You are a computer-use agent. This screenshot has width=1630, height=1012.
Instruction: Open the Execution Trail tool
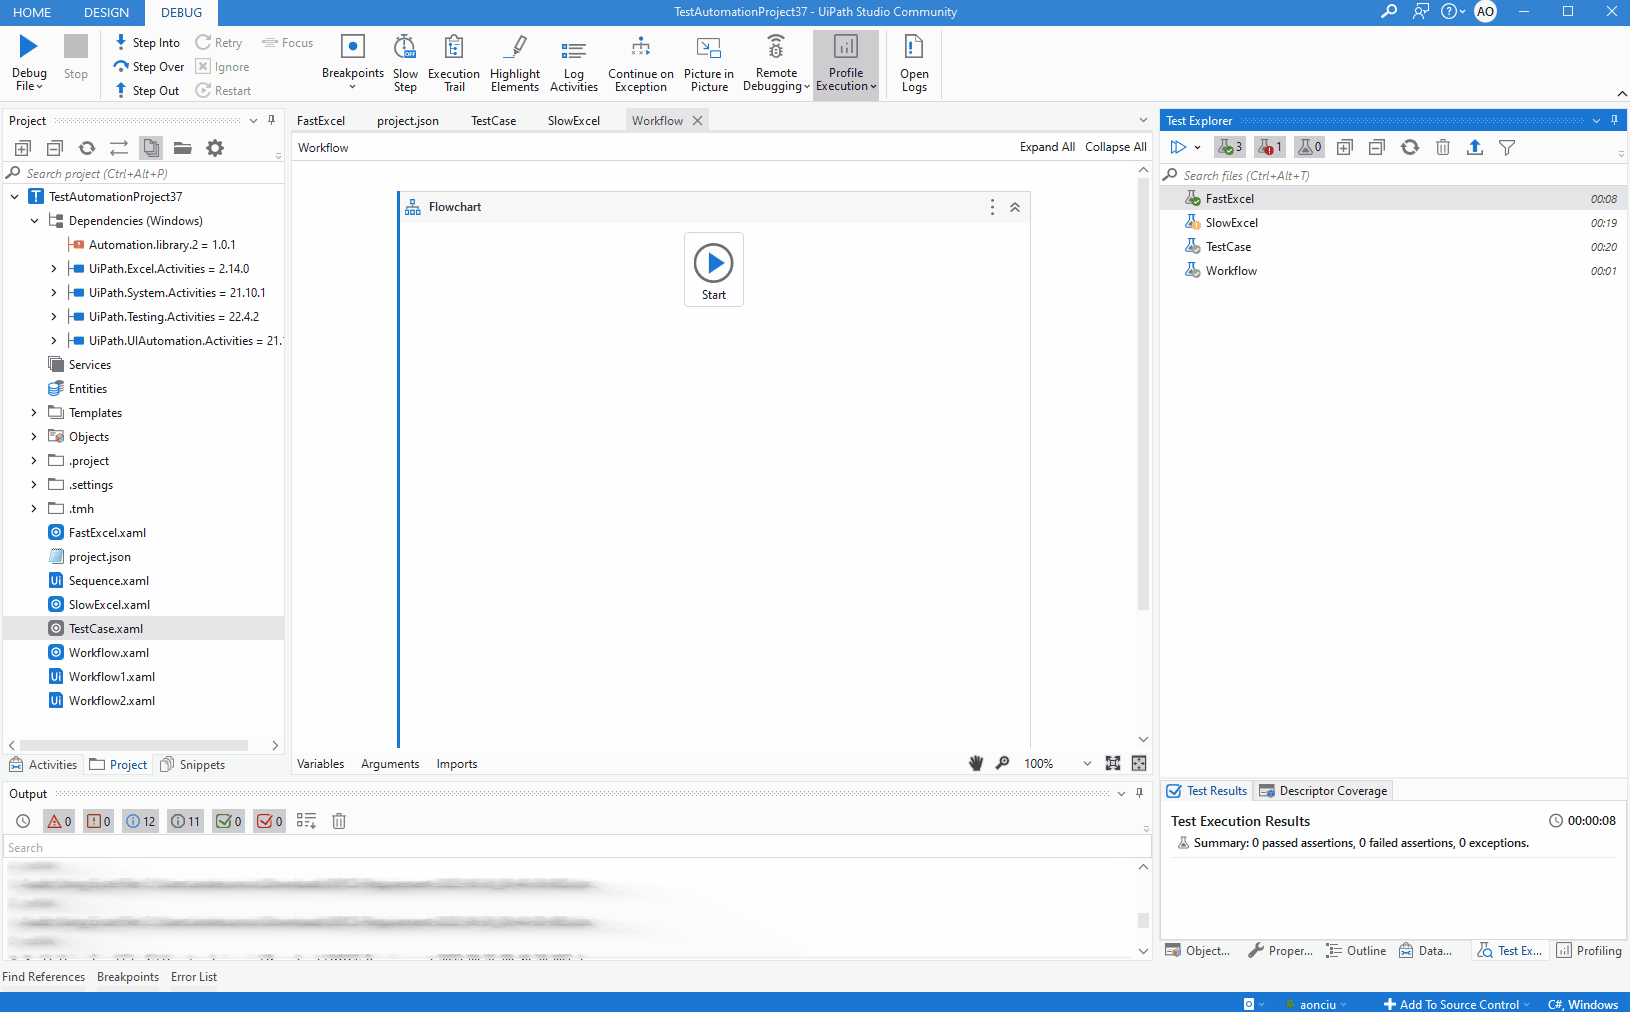[454, 64]
